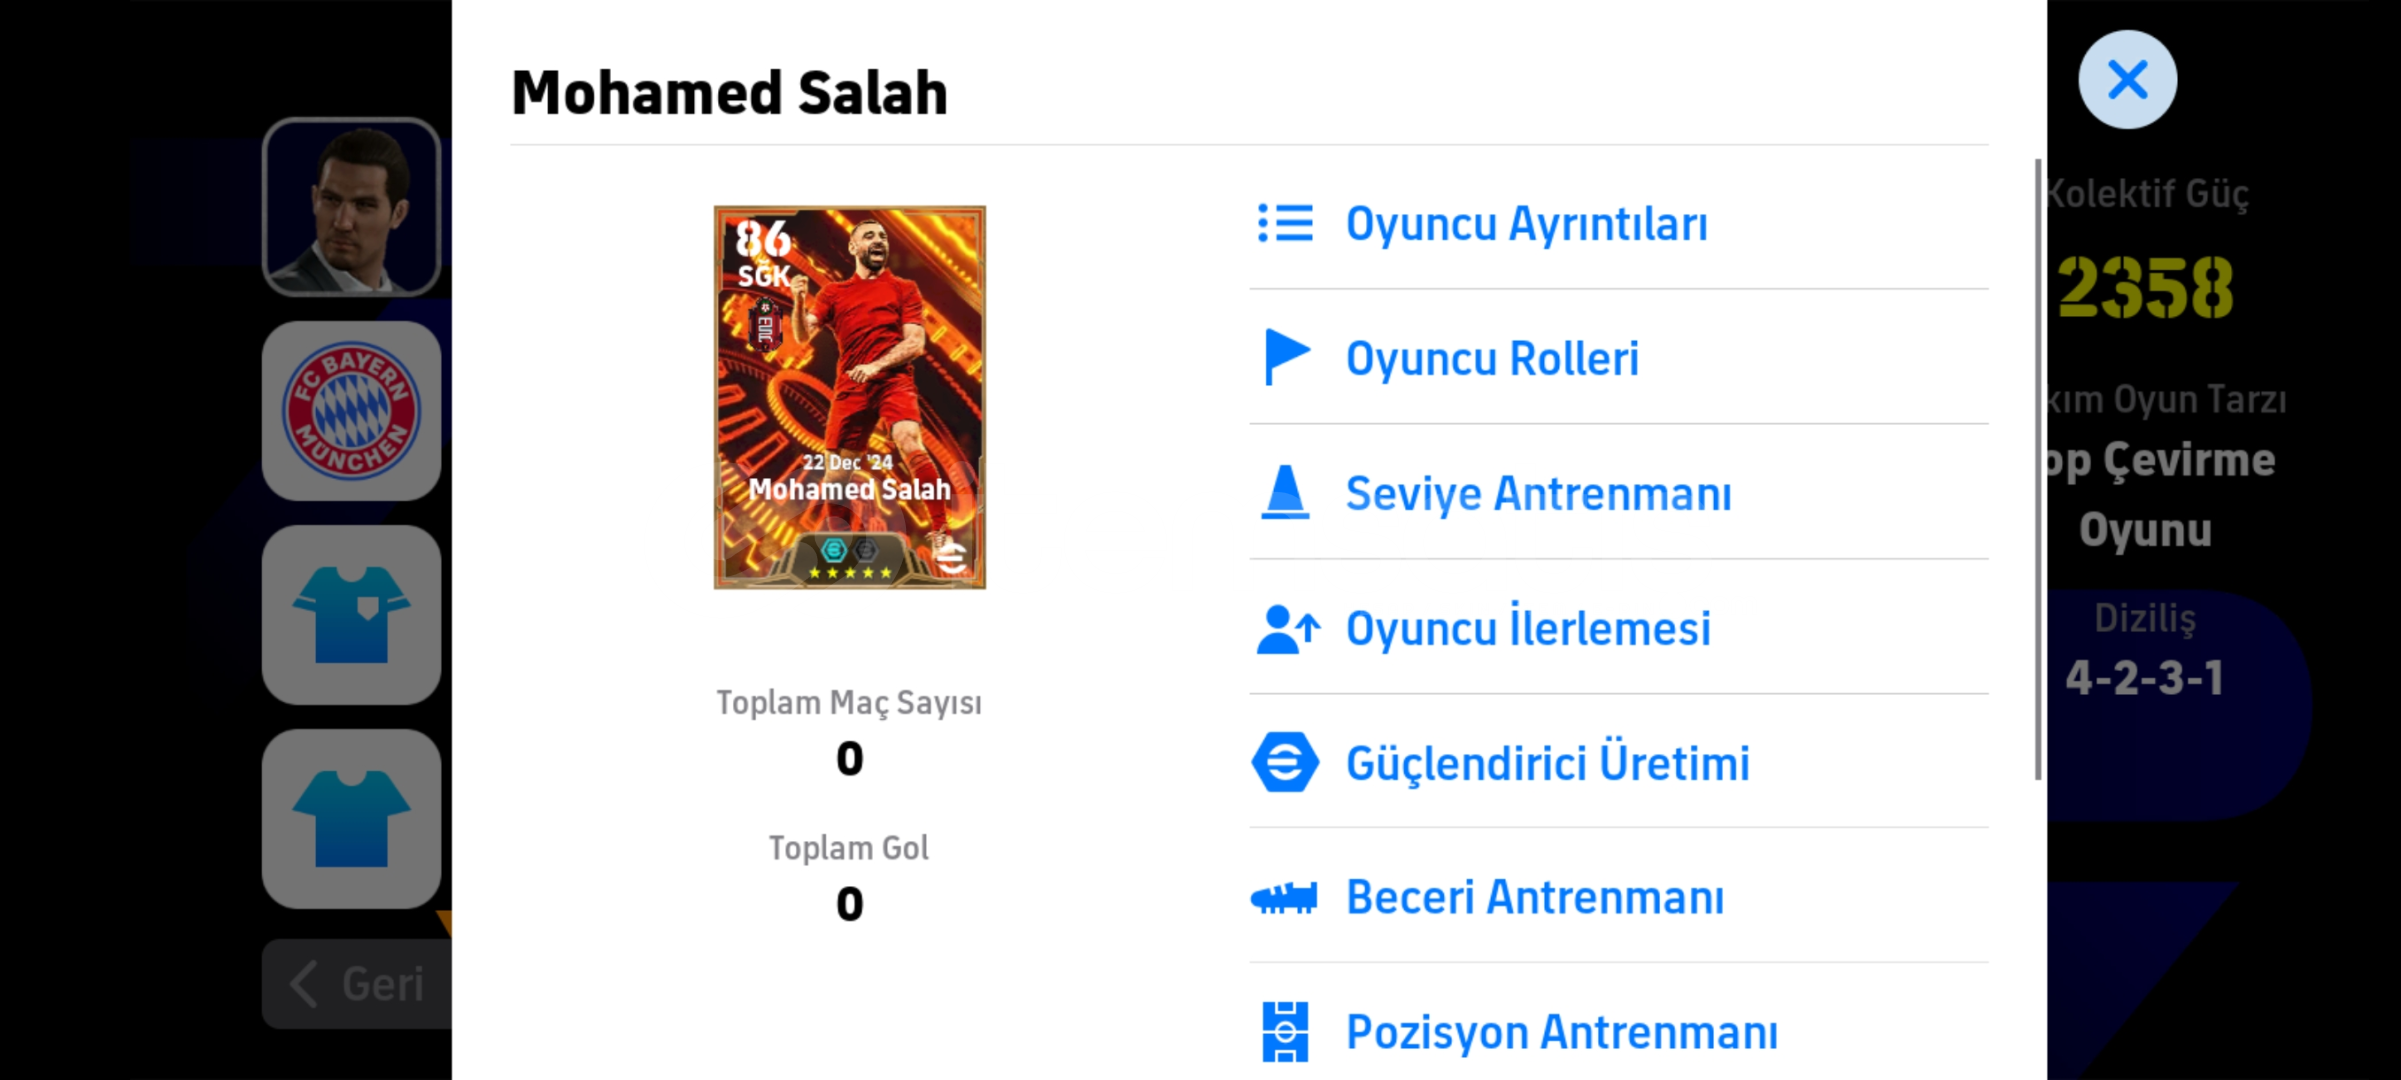The image size is (2401, 1080).
Task: Open Oyuncu Rolleri menu entry
Action: 1618,357
